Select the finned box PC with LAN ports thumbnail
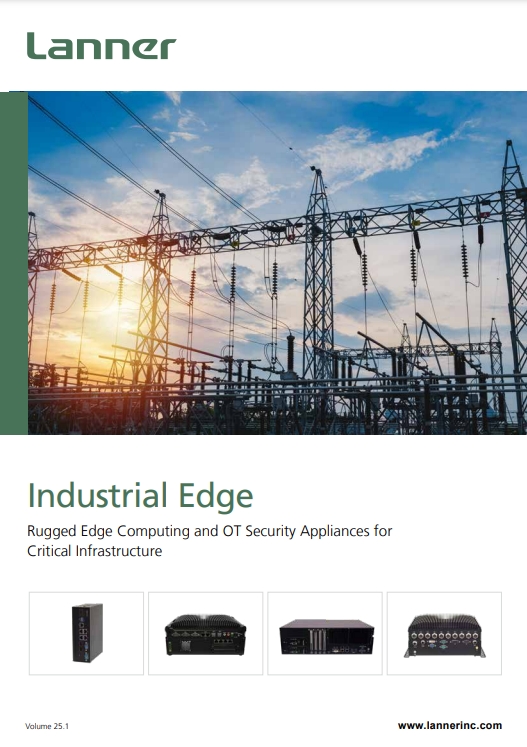 point(205,633)
